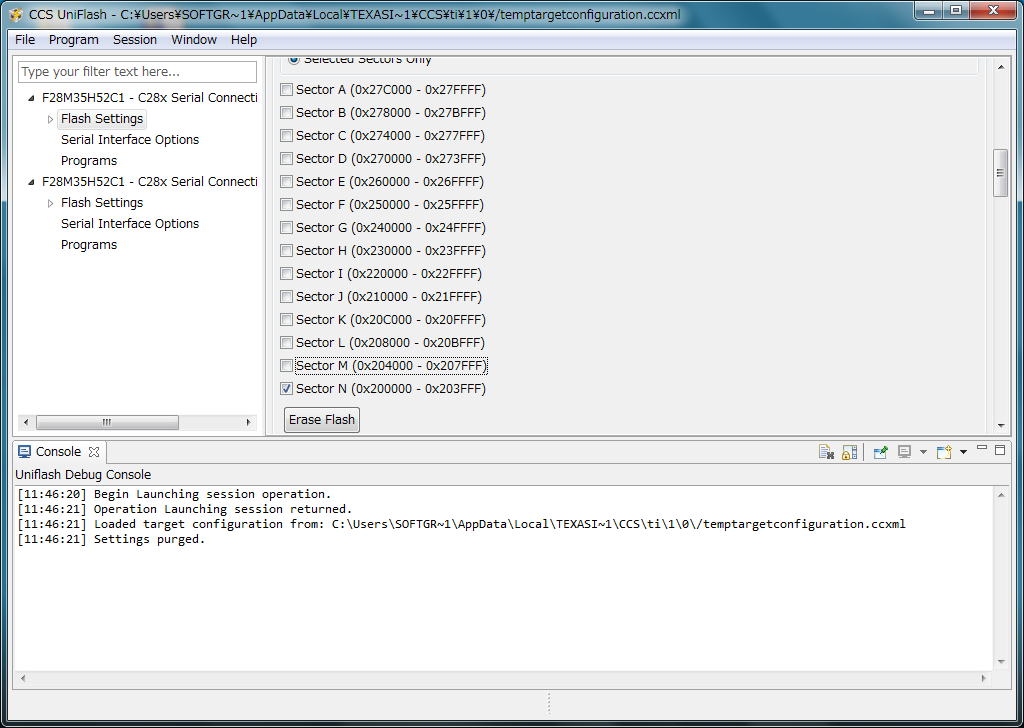1024x728 pixels.
Task: Pin the console with the Pin Console icon
Action: pos(880,452)
